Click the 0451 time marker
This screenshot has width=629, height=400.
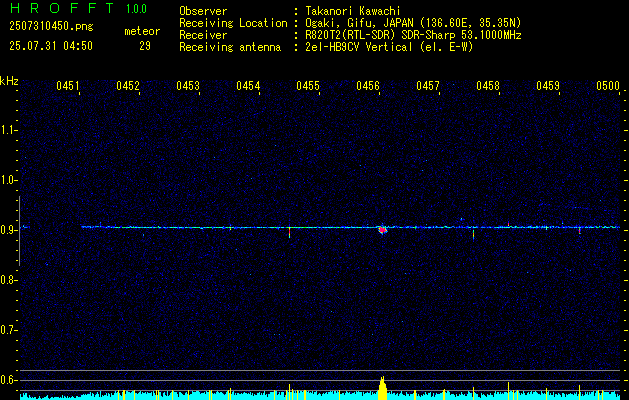tap(68, 85)
